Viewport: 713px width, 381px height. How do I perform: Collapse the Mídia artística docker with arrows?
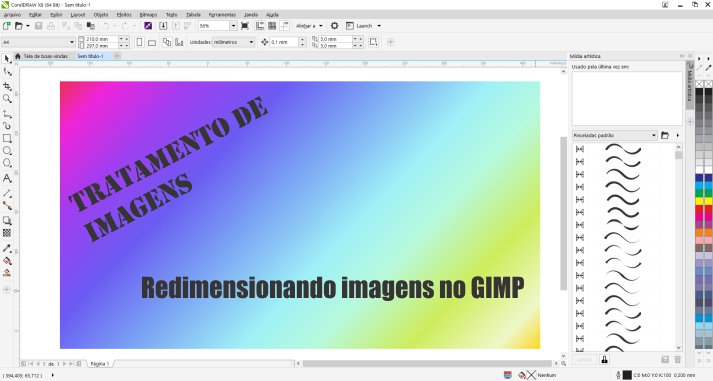(x=682, y=56)
